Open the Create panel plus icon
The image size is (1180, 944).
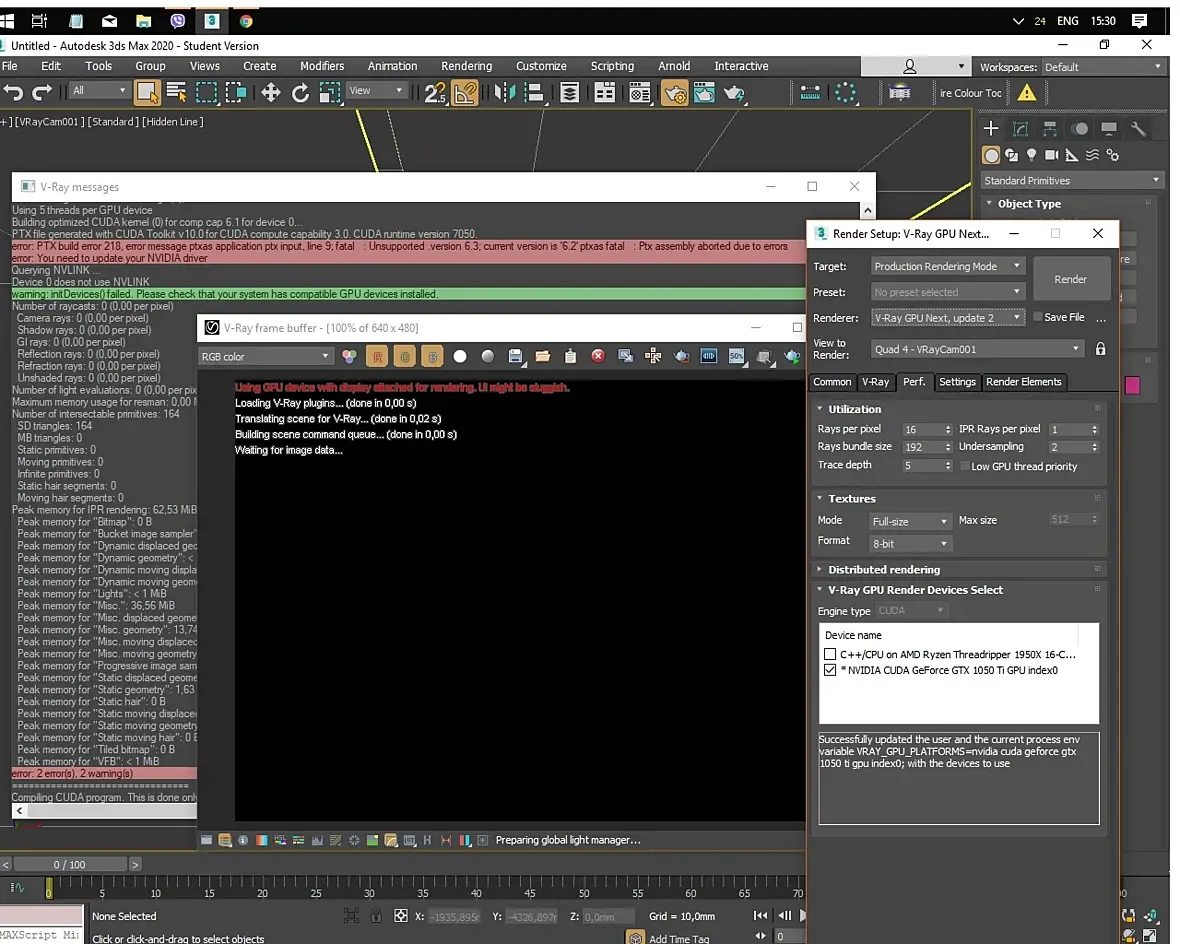pyautogui.click(x=991, y=128)
